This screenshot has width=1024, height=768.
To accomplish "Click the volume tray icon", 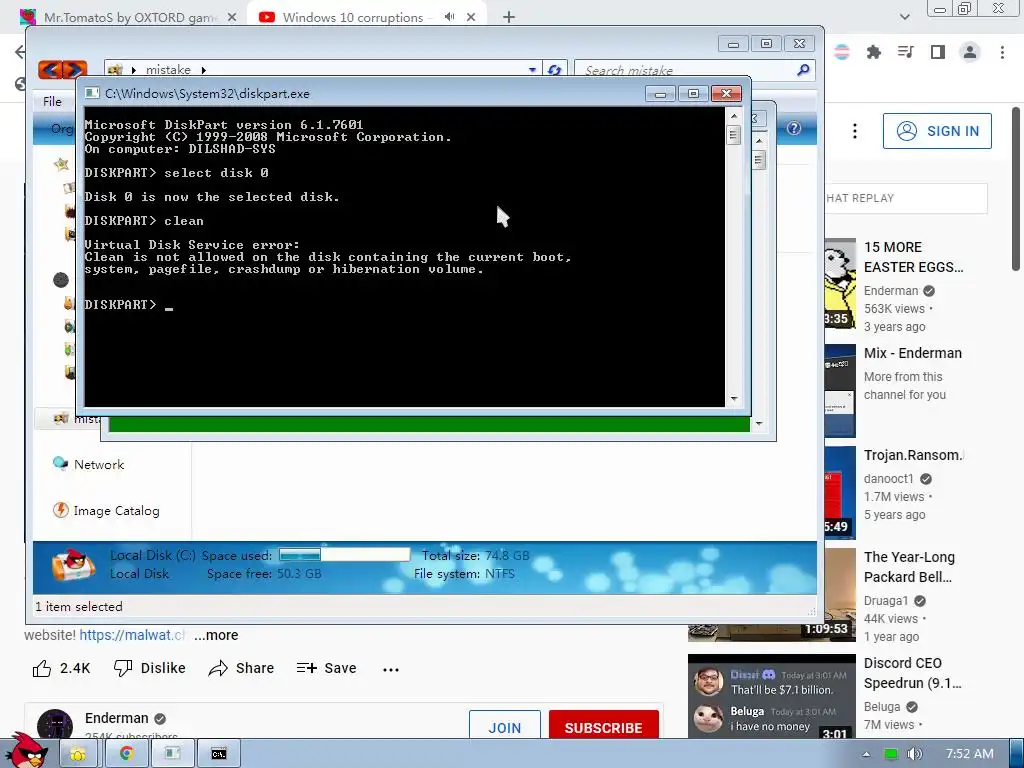I will [x=914, y=754].
